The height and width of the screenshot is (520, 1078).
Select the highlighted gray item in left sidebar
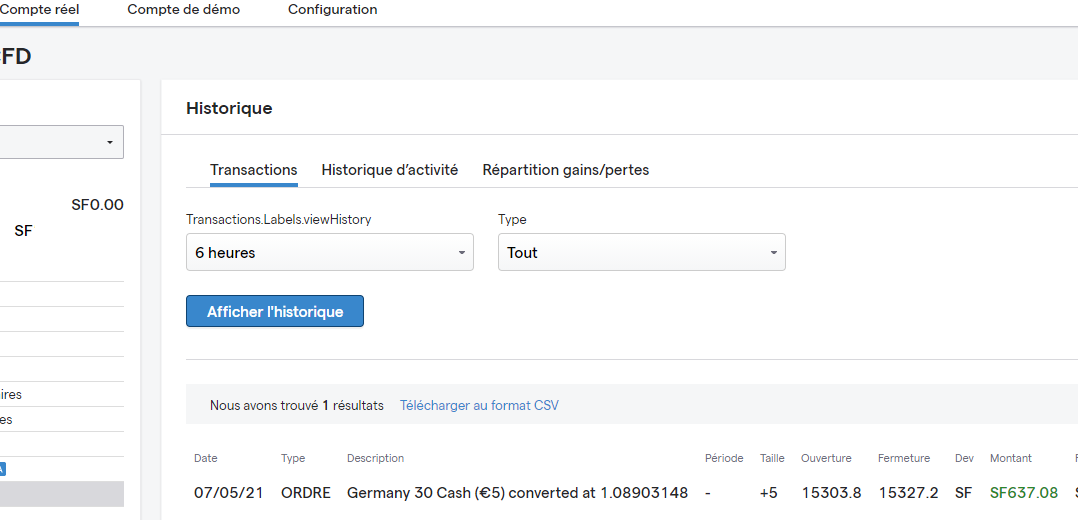(x=62, y=494)
